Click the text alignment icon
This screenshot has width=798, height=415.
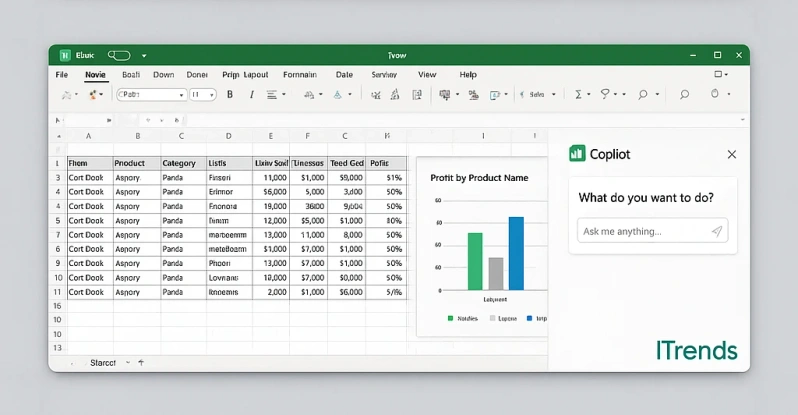click(x=272, y=95)
